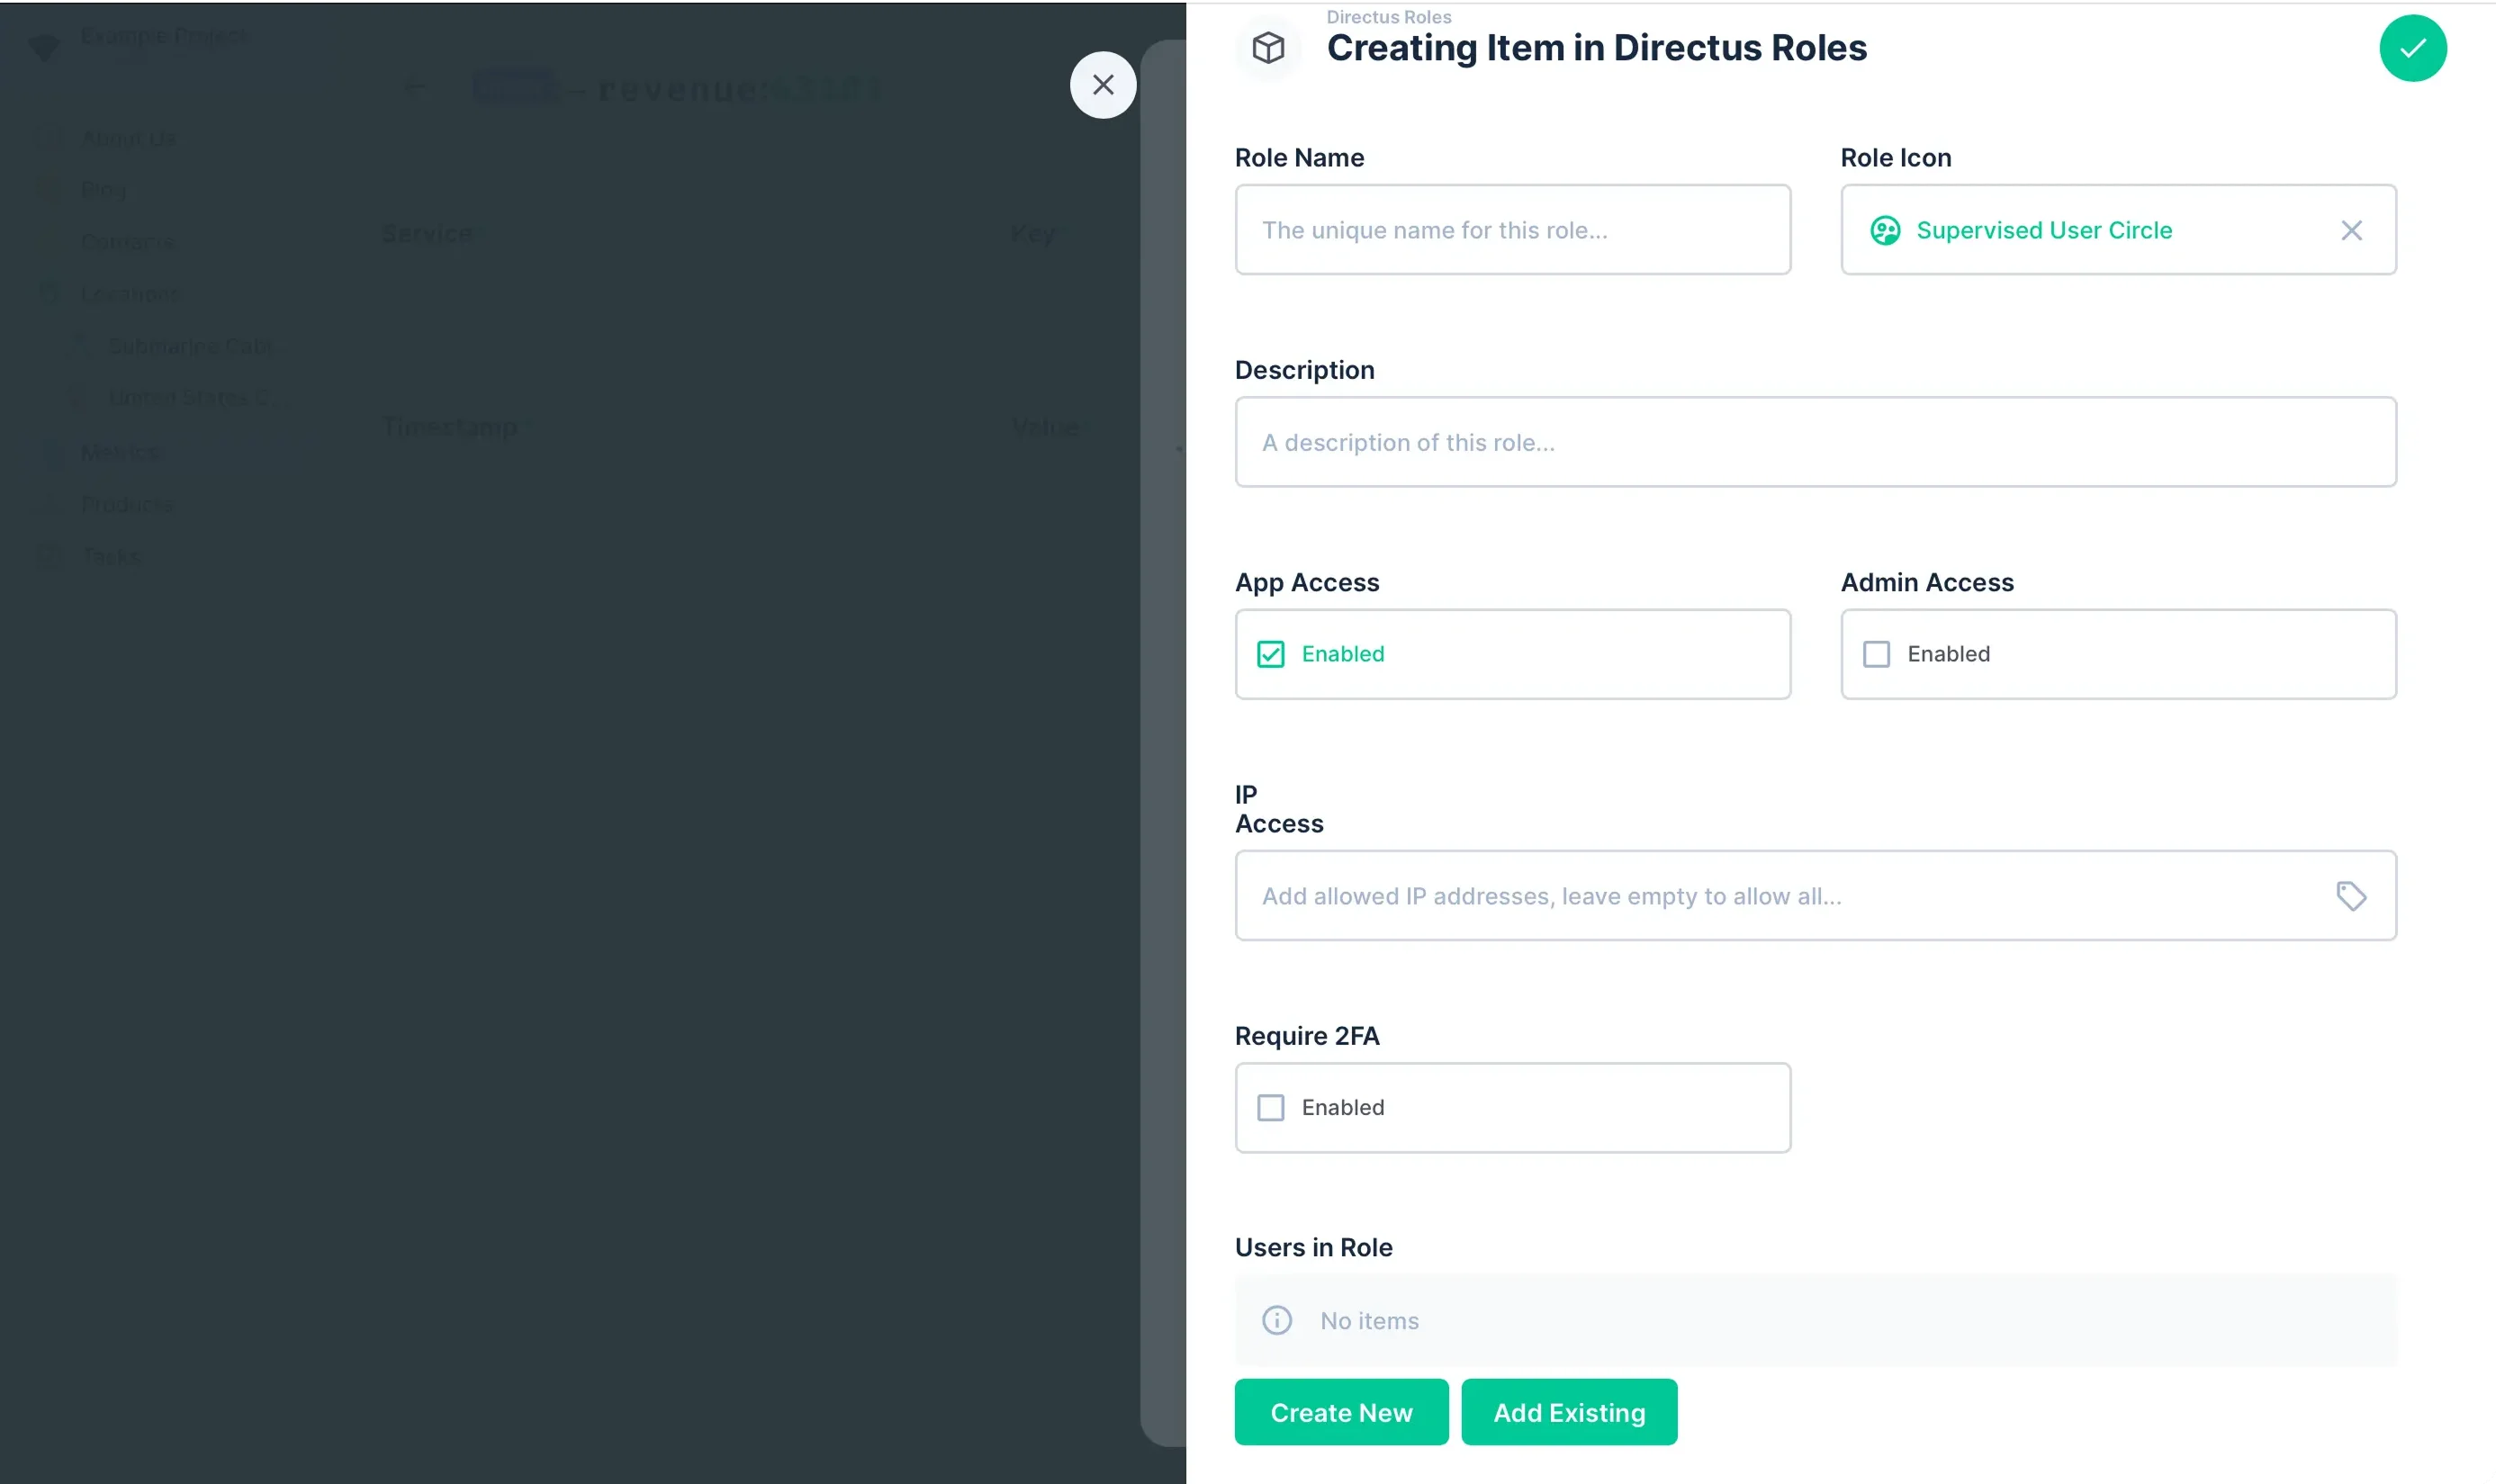Remove the selected Supervised User Circle role icon
The width and height of the screenshot is (2496, 1484).
coord(2351,230)
